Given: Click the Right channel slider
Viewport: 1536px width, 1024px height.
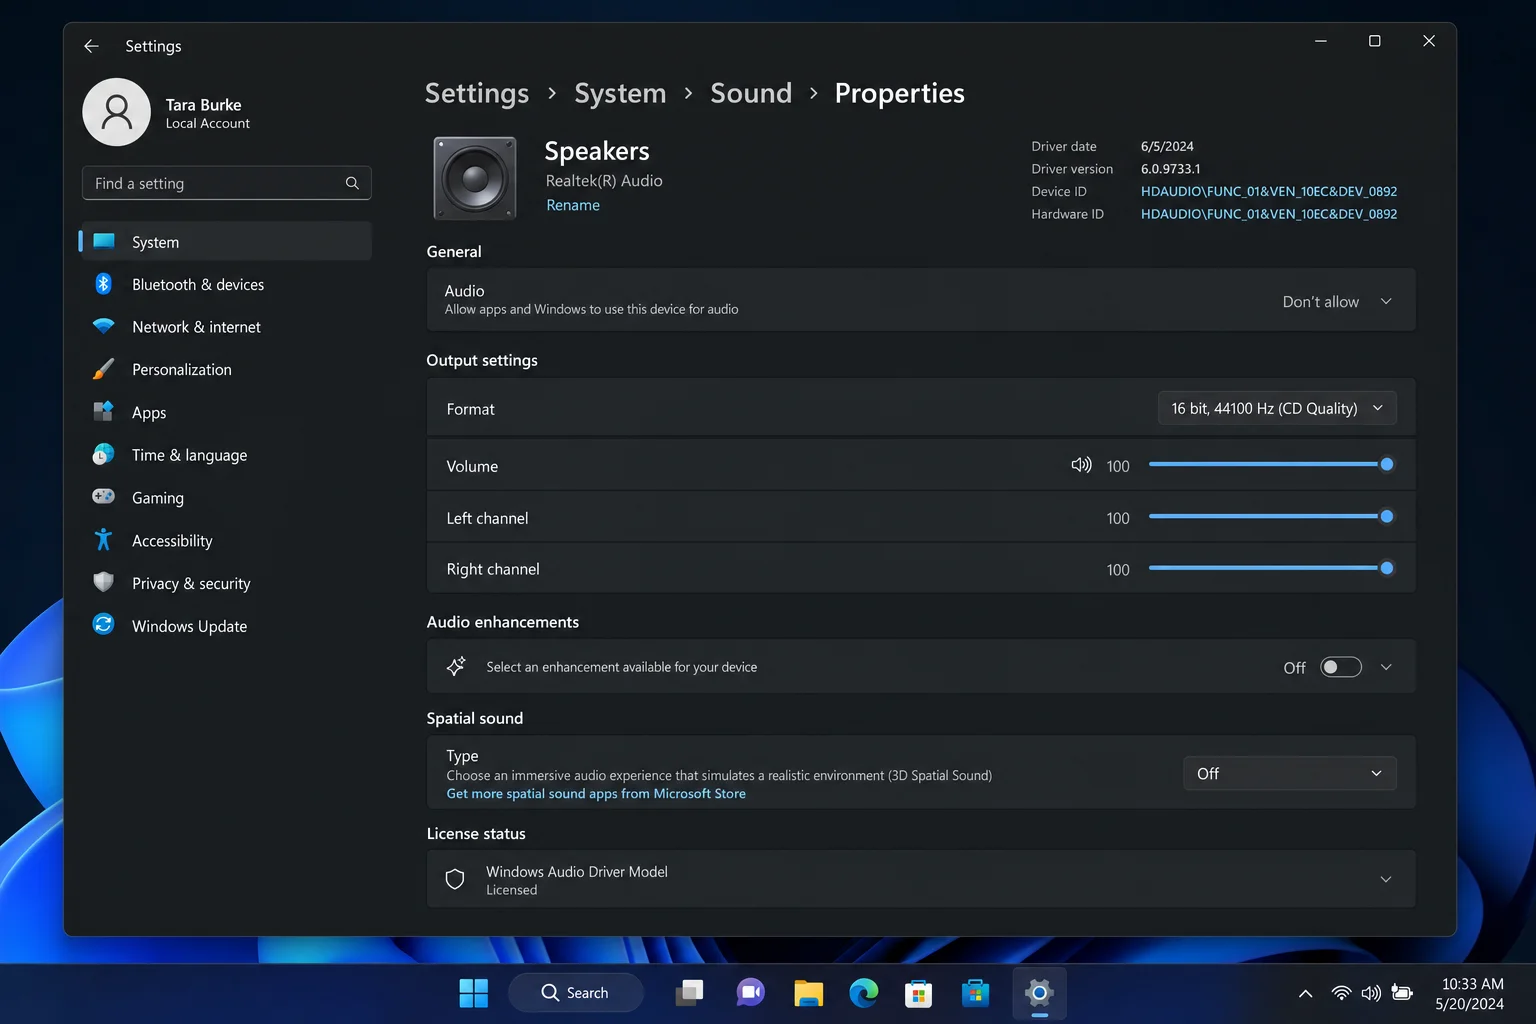Looking at the screenshot, I should 1271,568.
